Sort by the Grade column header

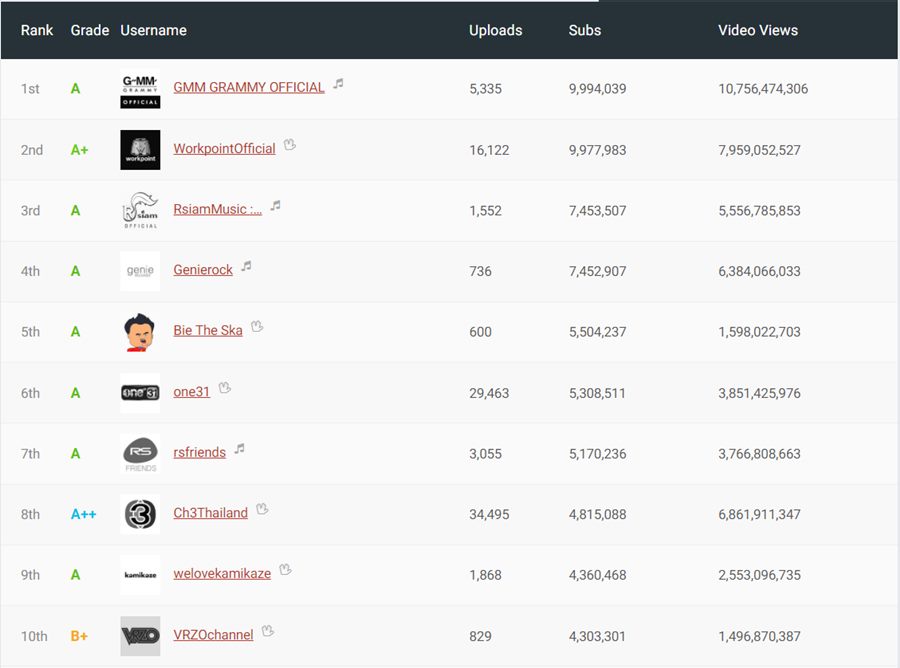click(x=90, y=30)
